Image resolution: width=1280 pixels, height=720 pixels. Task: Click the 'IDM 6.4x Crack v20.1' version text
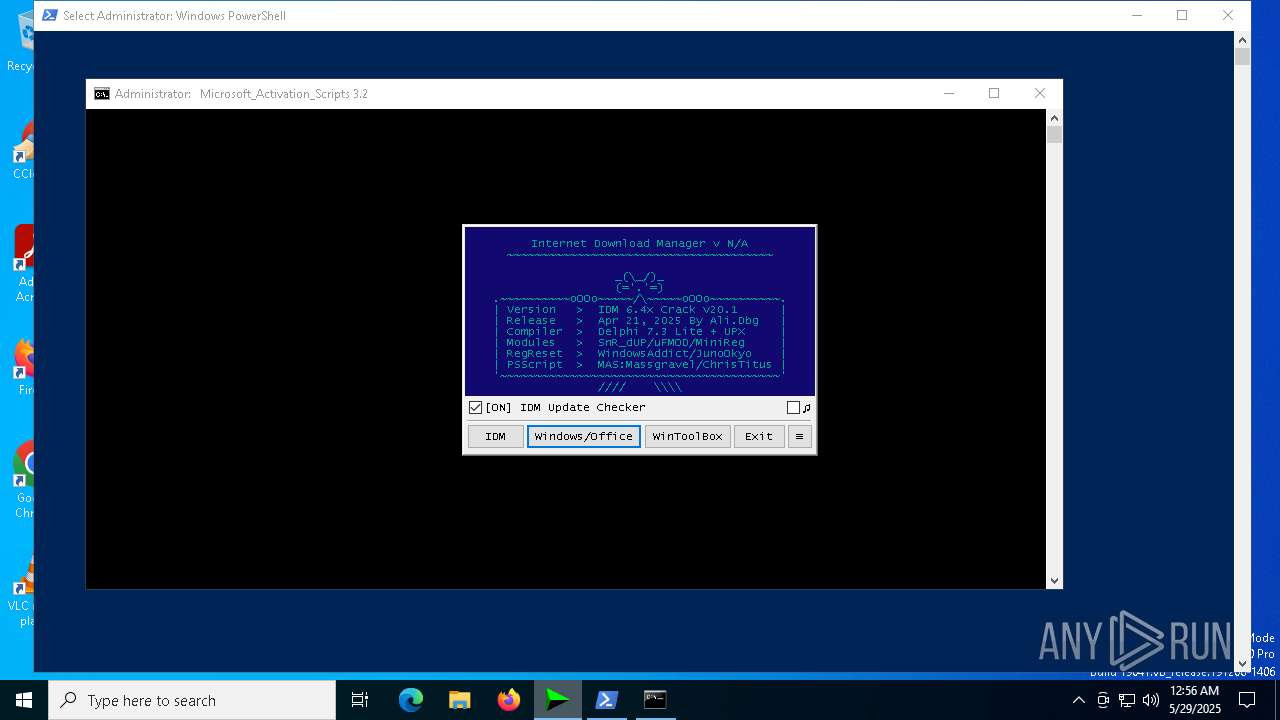pos(667,310)
